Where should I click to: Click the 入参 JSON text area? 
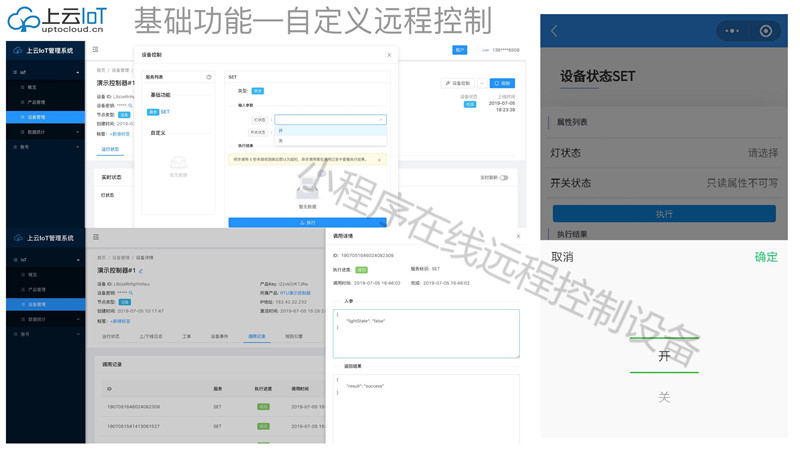point(426,332)
